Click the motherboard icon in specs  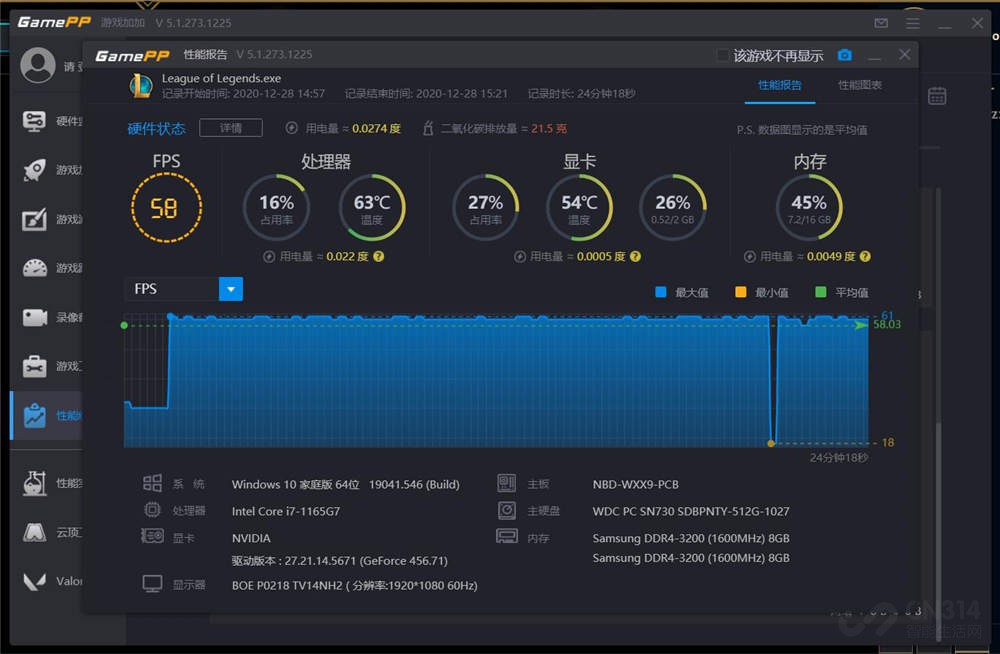pyautogui.click(x=507, y=483)
